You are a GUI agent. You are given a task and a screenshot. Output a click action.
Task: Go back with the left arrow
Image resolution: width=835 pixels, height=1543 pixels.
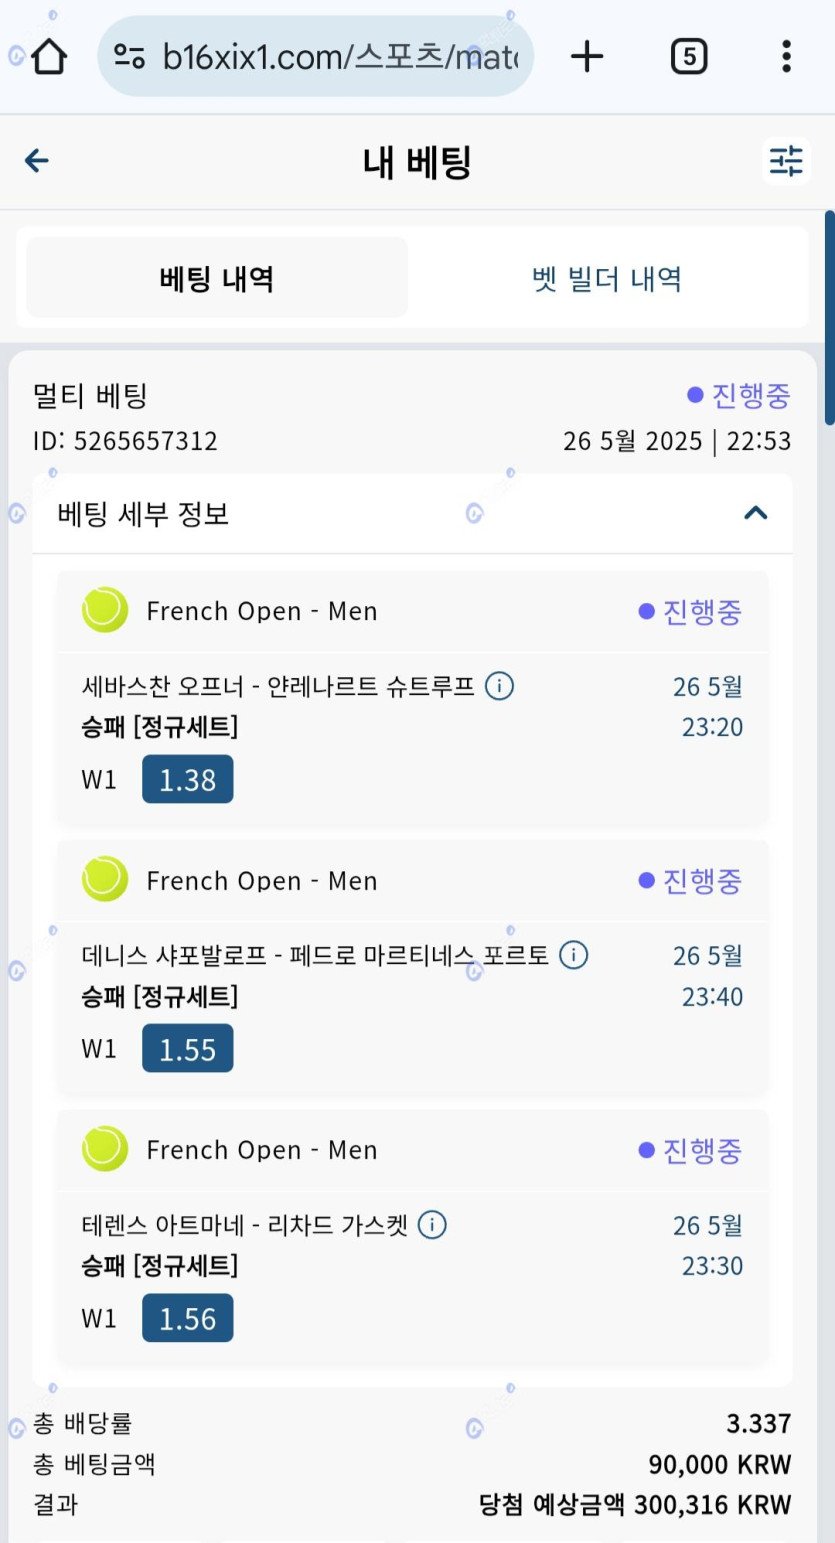[x=37, y=161]
